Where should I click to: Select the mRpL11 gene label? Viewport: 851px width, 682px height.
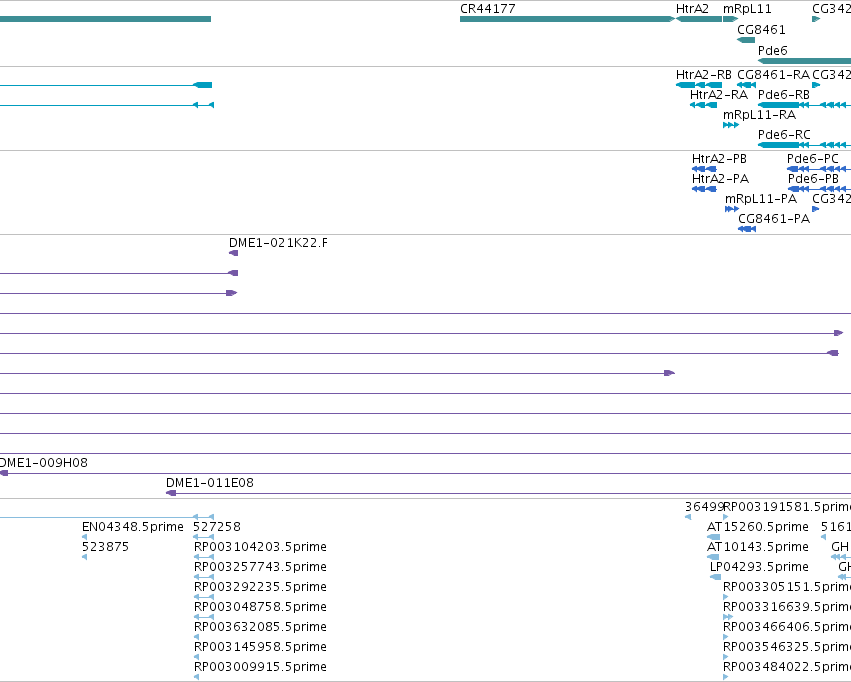coord(747,9)
